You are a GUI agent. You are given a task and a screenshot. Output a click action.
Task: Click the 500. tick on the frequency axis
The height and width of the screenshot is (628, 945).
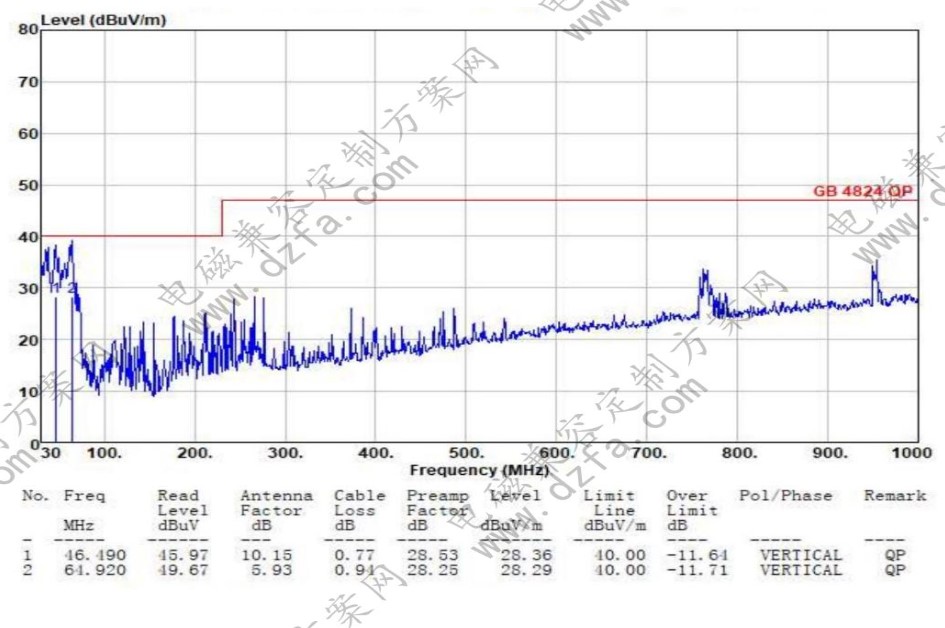(x=466, y=453)
